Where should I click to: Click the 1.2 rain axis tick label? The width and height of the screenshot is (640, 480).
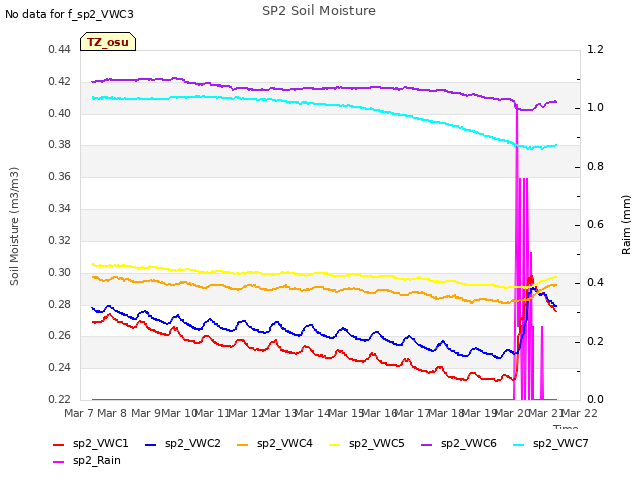point(595,49)
